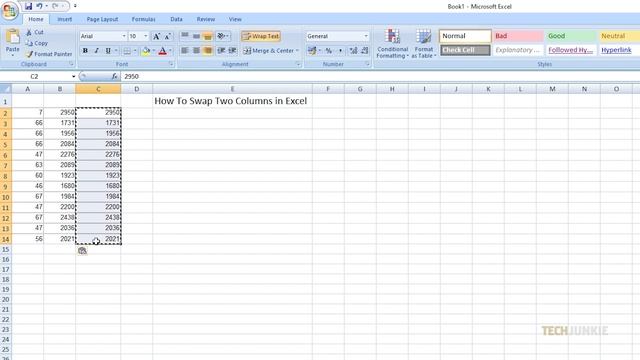The width and height of the screenshot is (640, 360).
Task: Click the Paste Options icon below column C
Action: tap(82, 251)
